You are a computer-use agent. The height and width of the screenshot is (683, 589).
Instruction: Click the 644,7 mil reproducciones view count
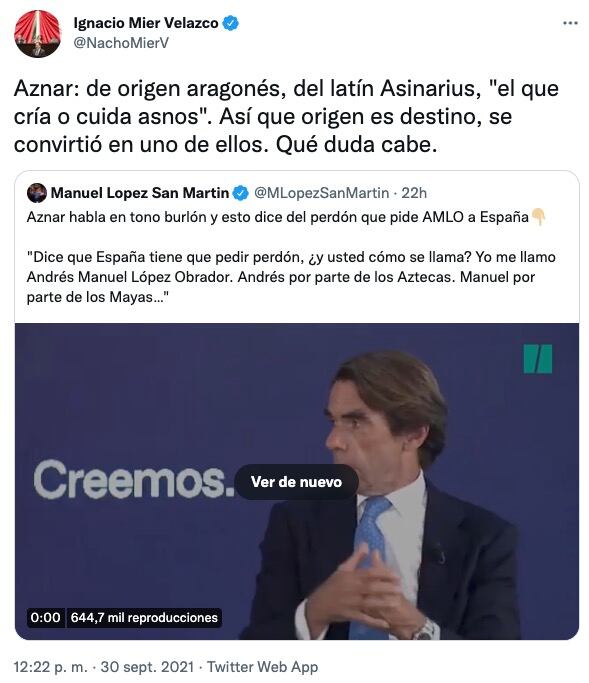(144, 618)
